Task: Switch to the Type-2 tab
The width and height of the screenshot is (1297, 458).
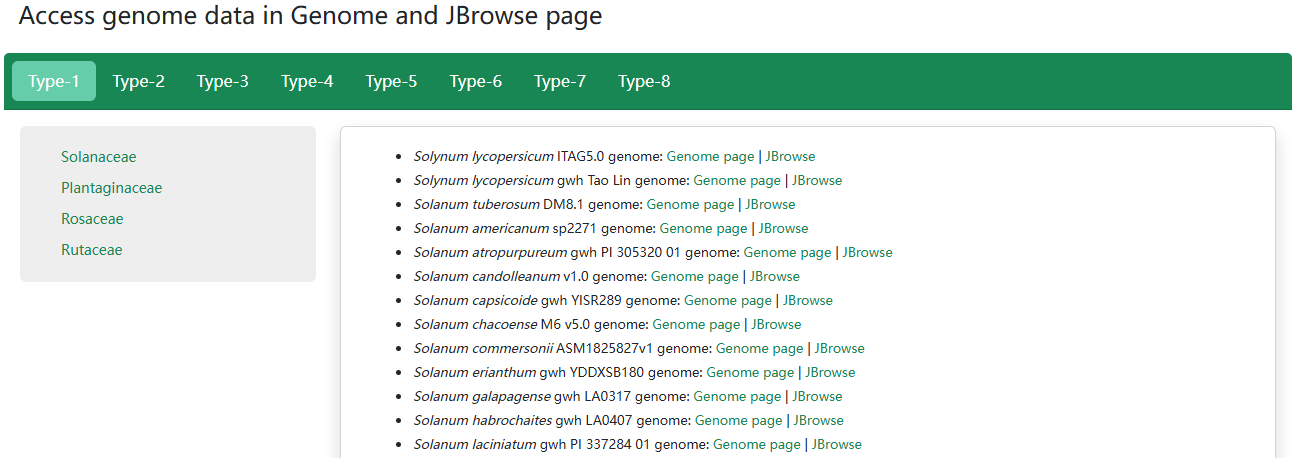Action: (x=138, y=82)
